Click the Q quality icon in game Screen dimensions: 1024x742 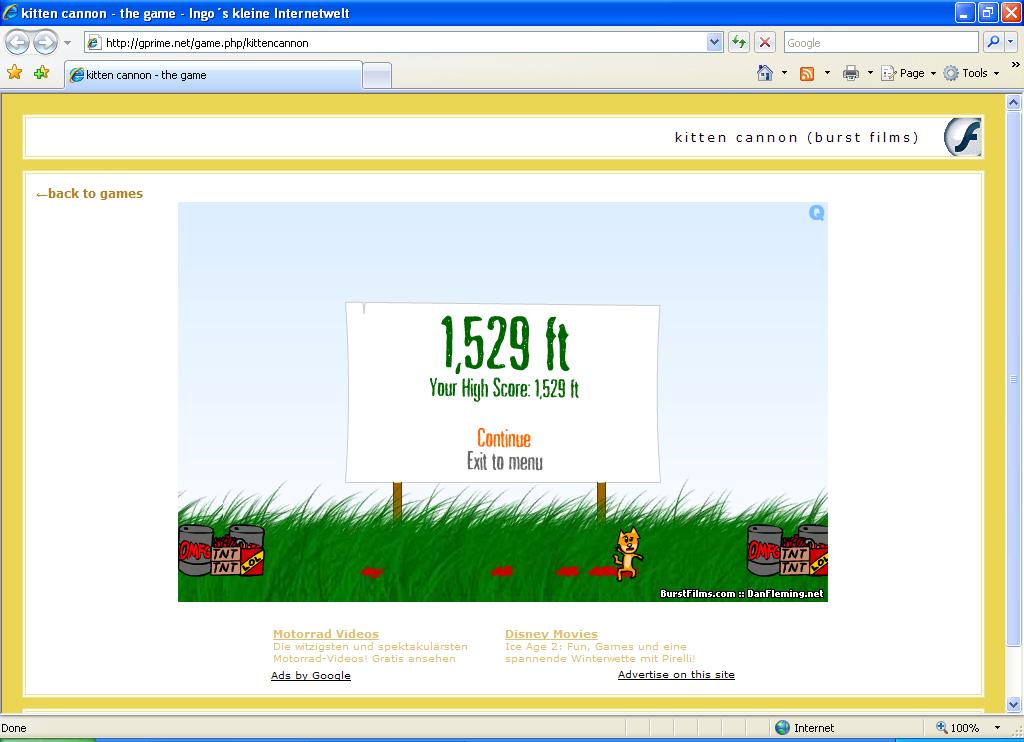click(816, 213)
